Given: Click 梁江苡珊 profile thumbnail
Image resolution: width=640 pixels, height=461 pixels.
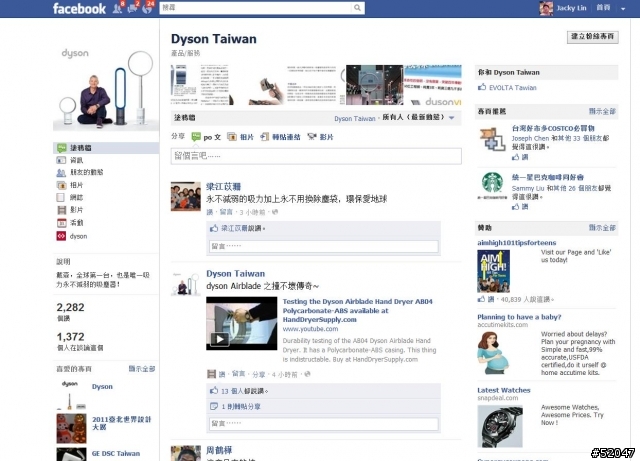Looking at the screenshot, I should (186, 196).
